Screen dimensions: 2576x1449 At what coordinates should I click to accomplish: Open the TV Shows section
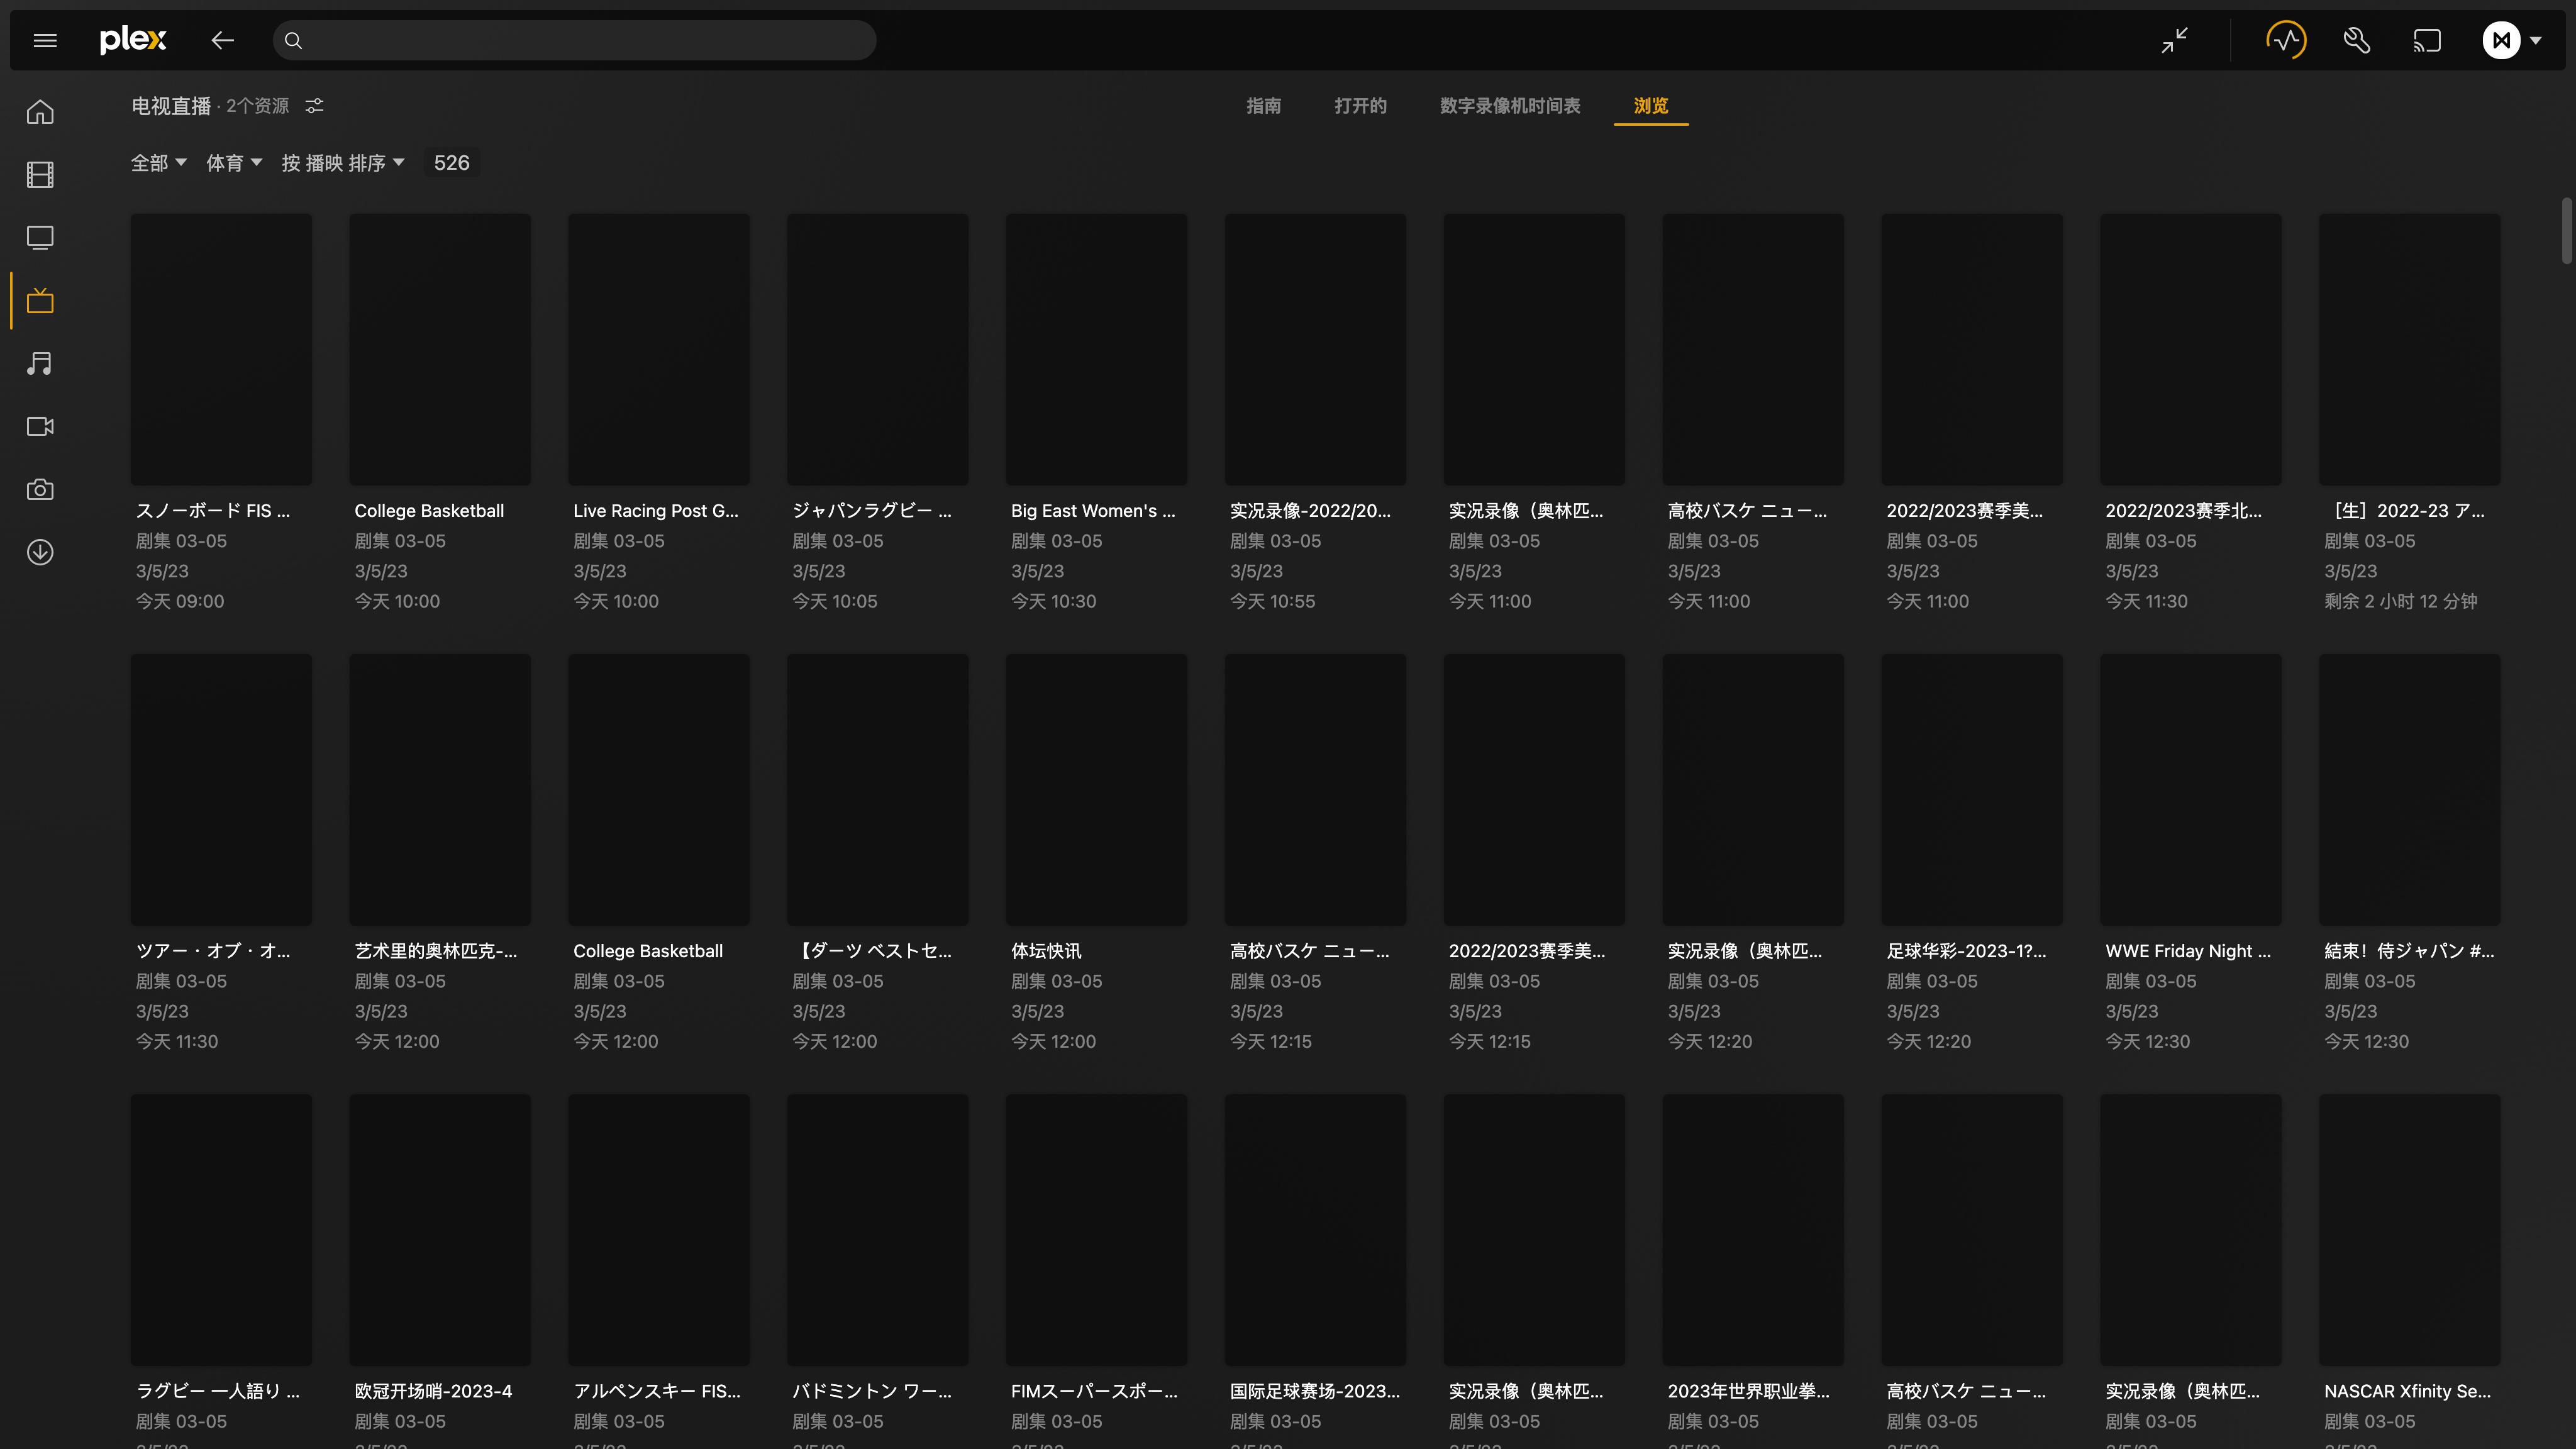click(40, 238)
